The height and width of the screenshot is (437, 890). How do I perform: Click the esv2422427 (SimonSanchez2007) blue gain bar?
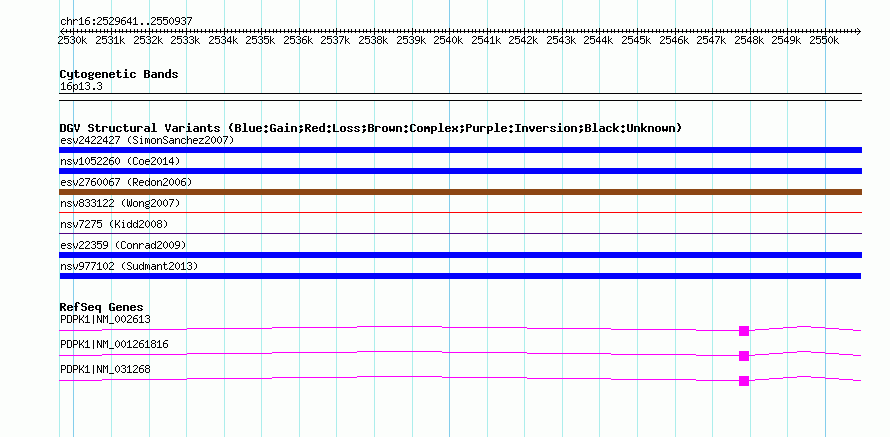pyautogui.click(x=460, y=150)
